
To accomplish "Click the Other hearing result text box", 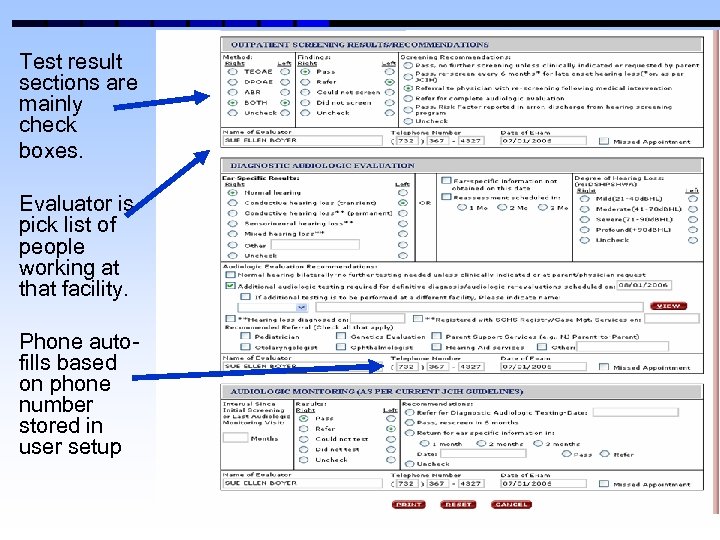I will click(x=315, y=245).
